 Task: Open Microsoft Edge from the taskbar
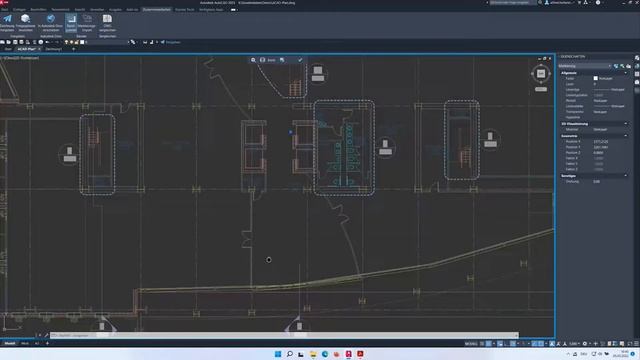[325, 354]
